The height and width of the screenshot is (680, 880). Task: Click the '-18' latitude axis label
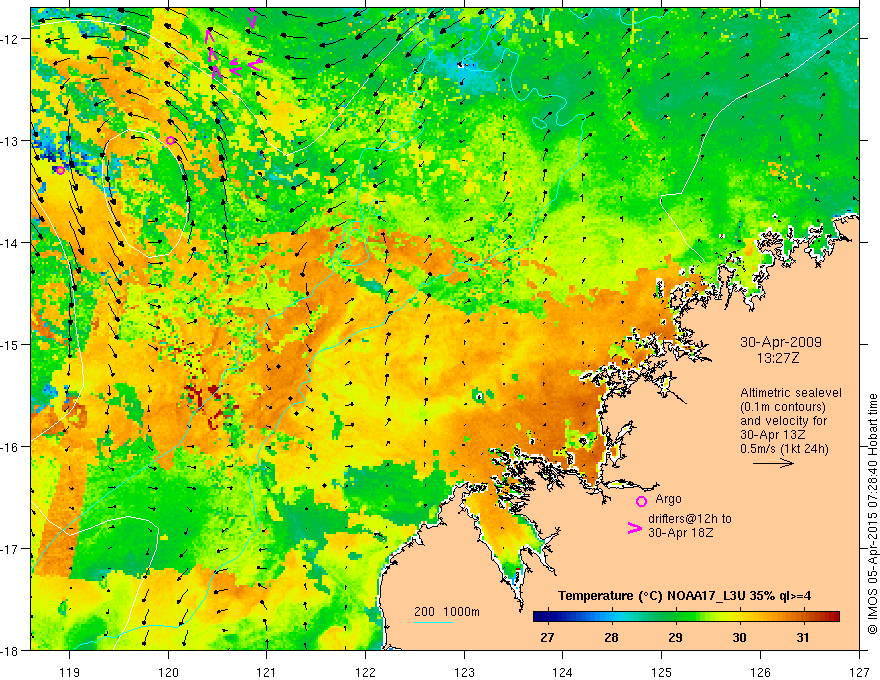[11, 650]
